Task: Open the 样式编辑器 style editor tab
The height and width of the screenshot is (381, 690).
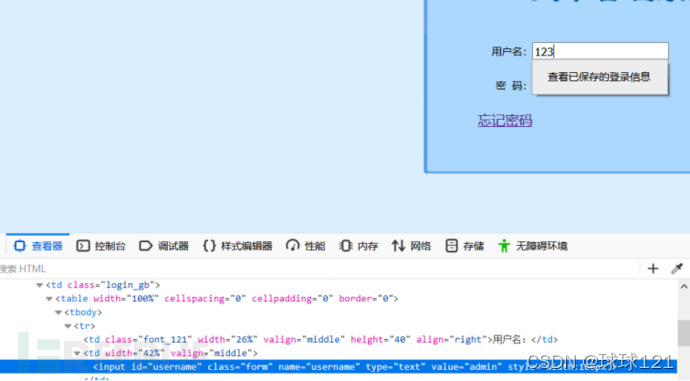Action: tap(238, 245)
